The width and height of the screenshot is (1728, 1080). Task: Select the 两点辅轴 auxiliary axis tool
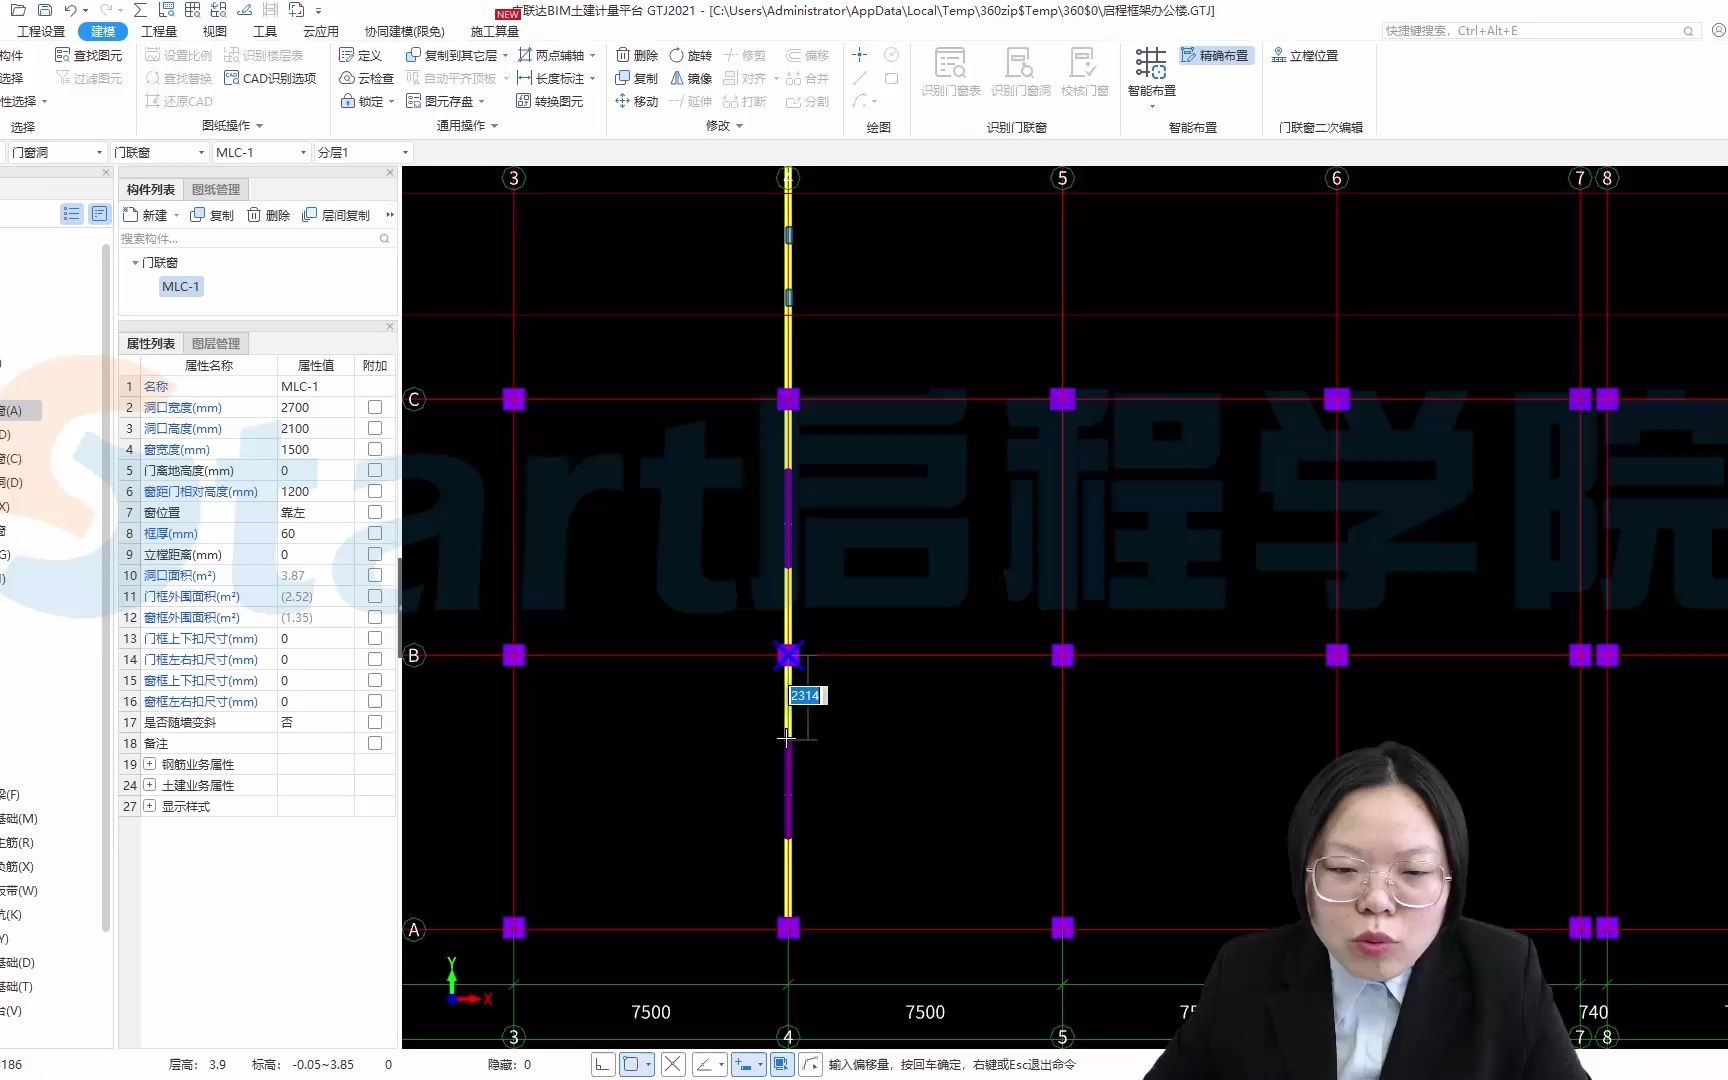(x=553, y=55)
